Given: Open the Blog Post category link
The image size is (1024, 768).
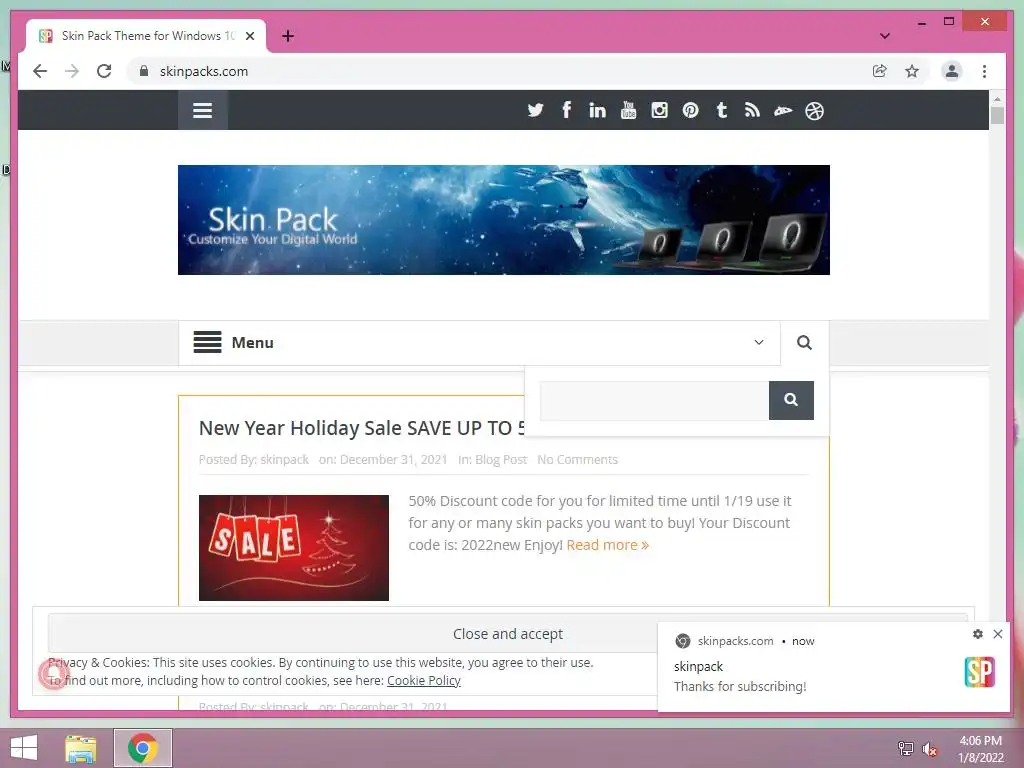Looking at the screenshot, I should tap(501, 460).
